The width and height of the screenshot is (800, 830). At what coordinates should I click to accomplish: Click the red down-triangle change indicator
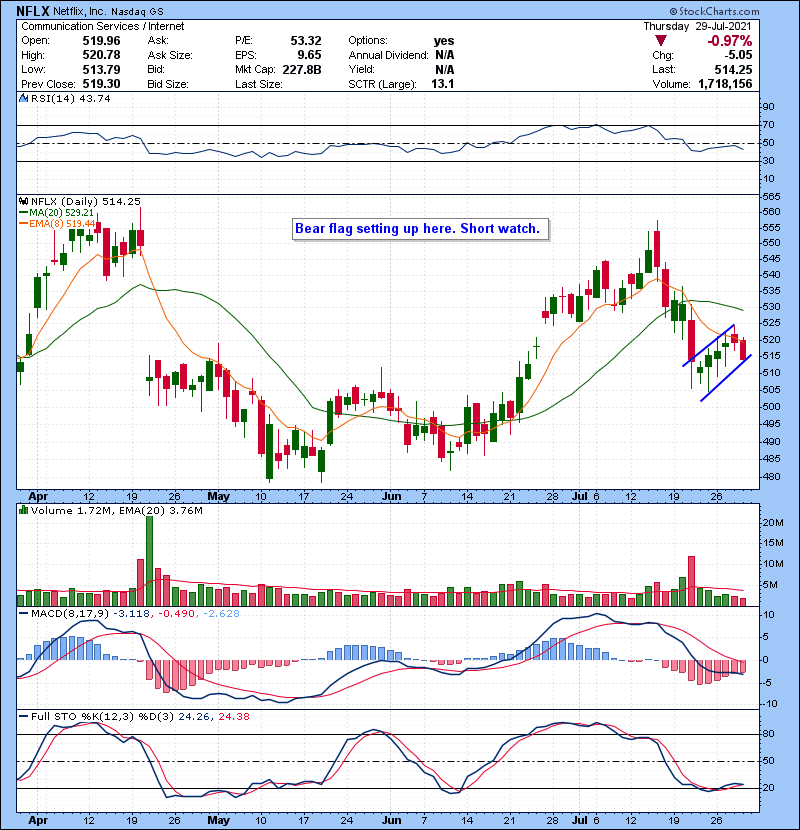pyautogui.click(x=660, y=40)
